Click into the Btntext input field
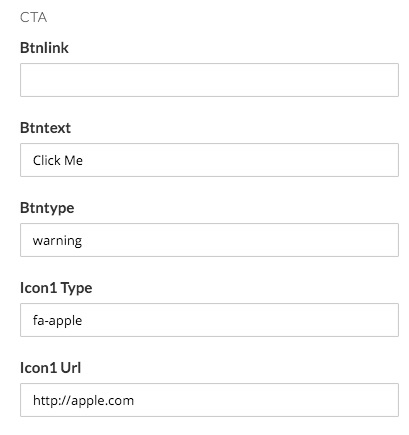The height and width of the screenshot is (435, 409). tap(209, 160)
